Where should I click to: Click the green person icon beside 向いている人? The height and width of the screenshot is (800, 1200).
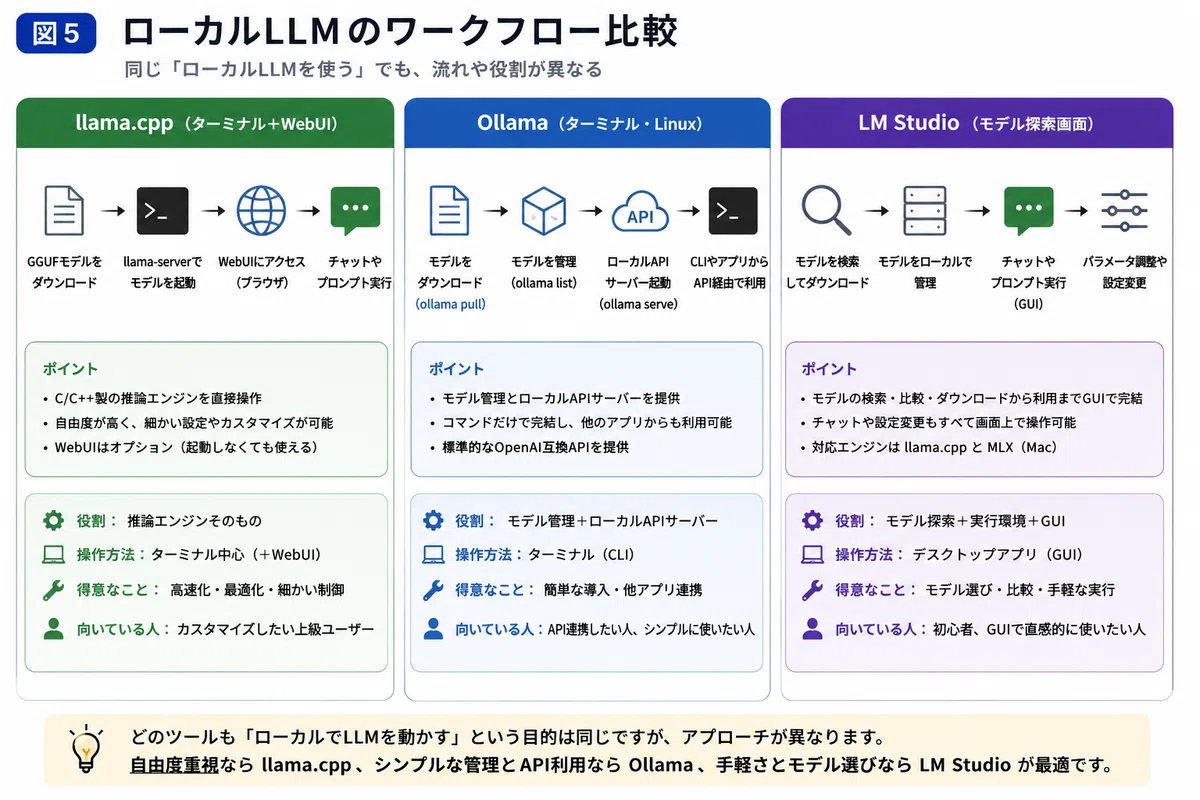coord(53,628)
